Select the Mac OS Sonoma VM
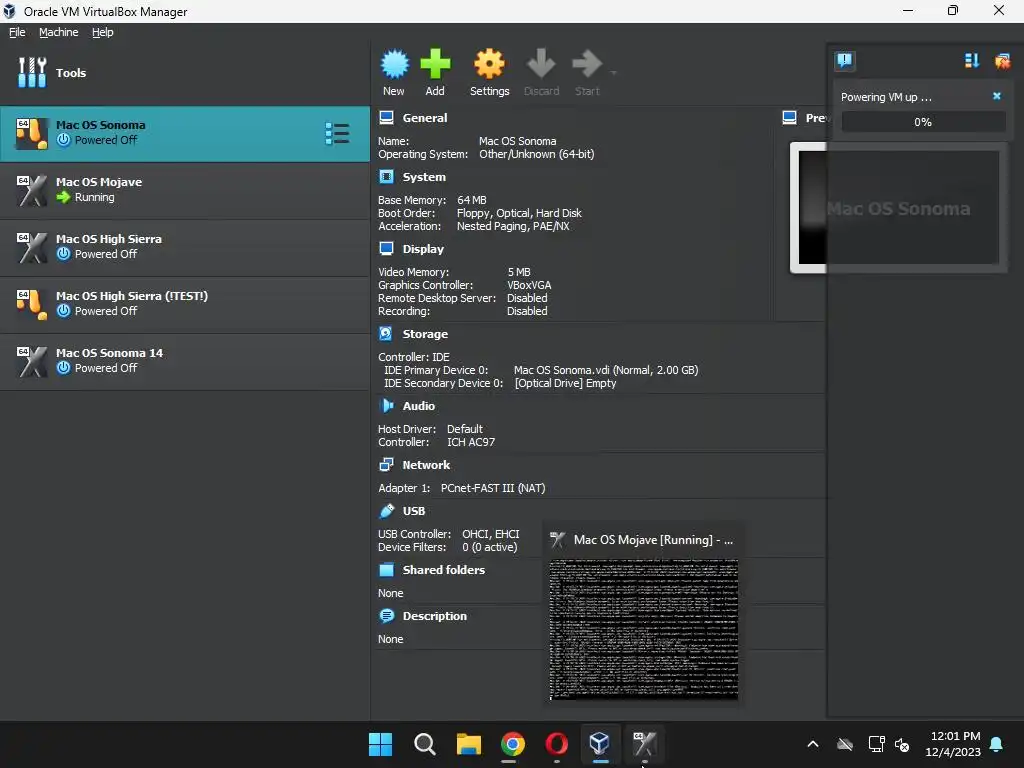Image resolution: width=1024 pixels, height=768 pixels. click(185, 133)
